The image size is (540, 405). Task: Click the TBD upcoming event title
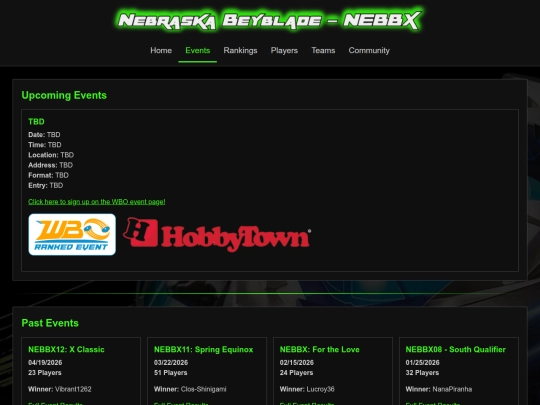[x=36, y=122]
